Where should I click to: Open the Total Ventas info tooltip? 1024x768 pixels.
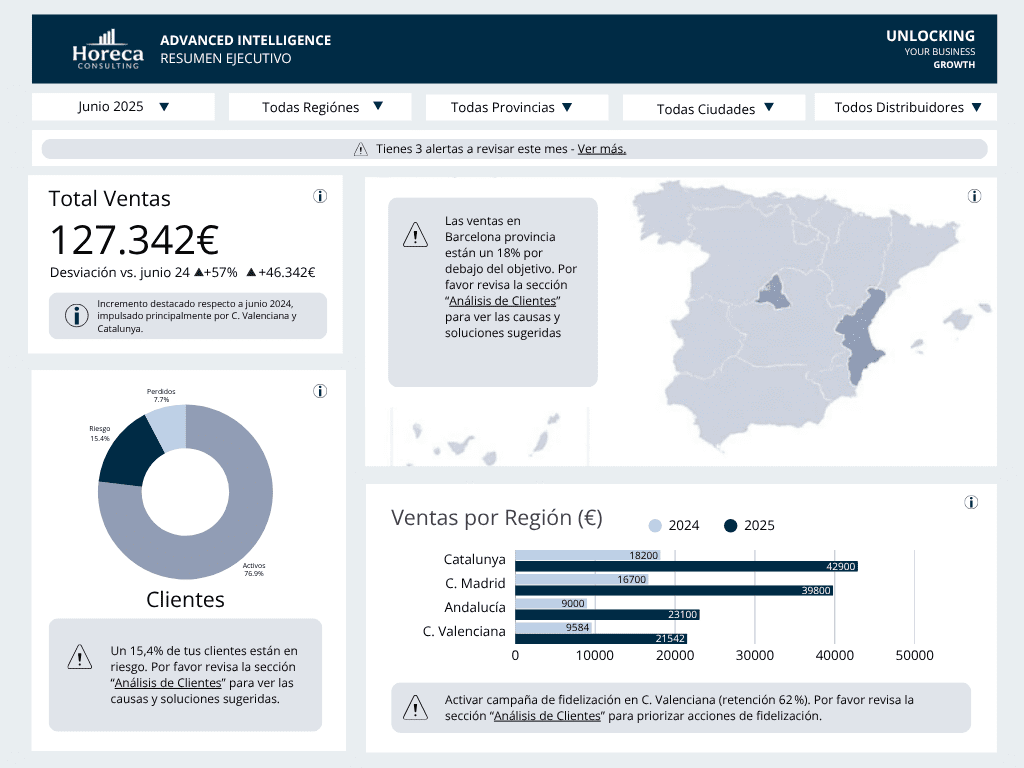[x=320, y=196]
